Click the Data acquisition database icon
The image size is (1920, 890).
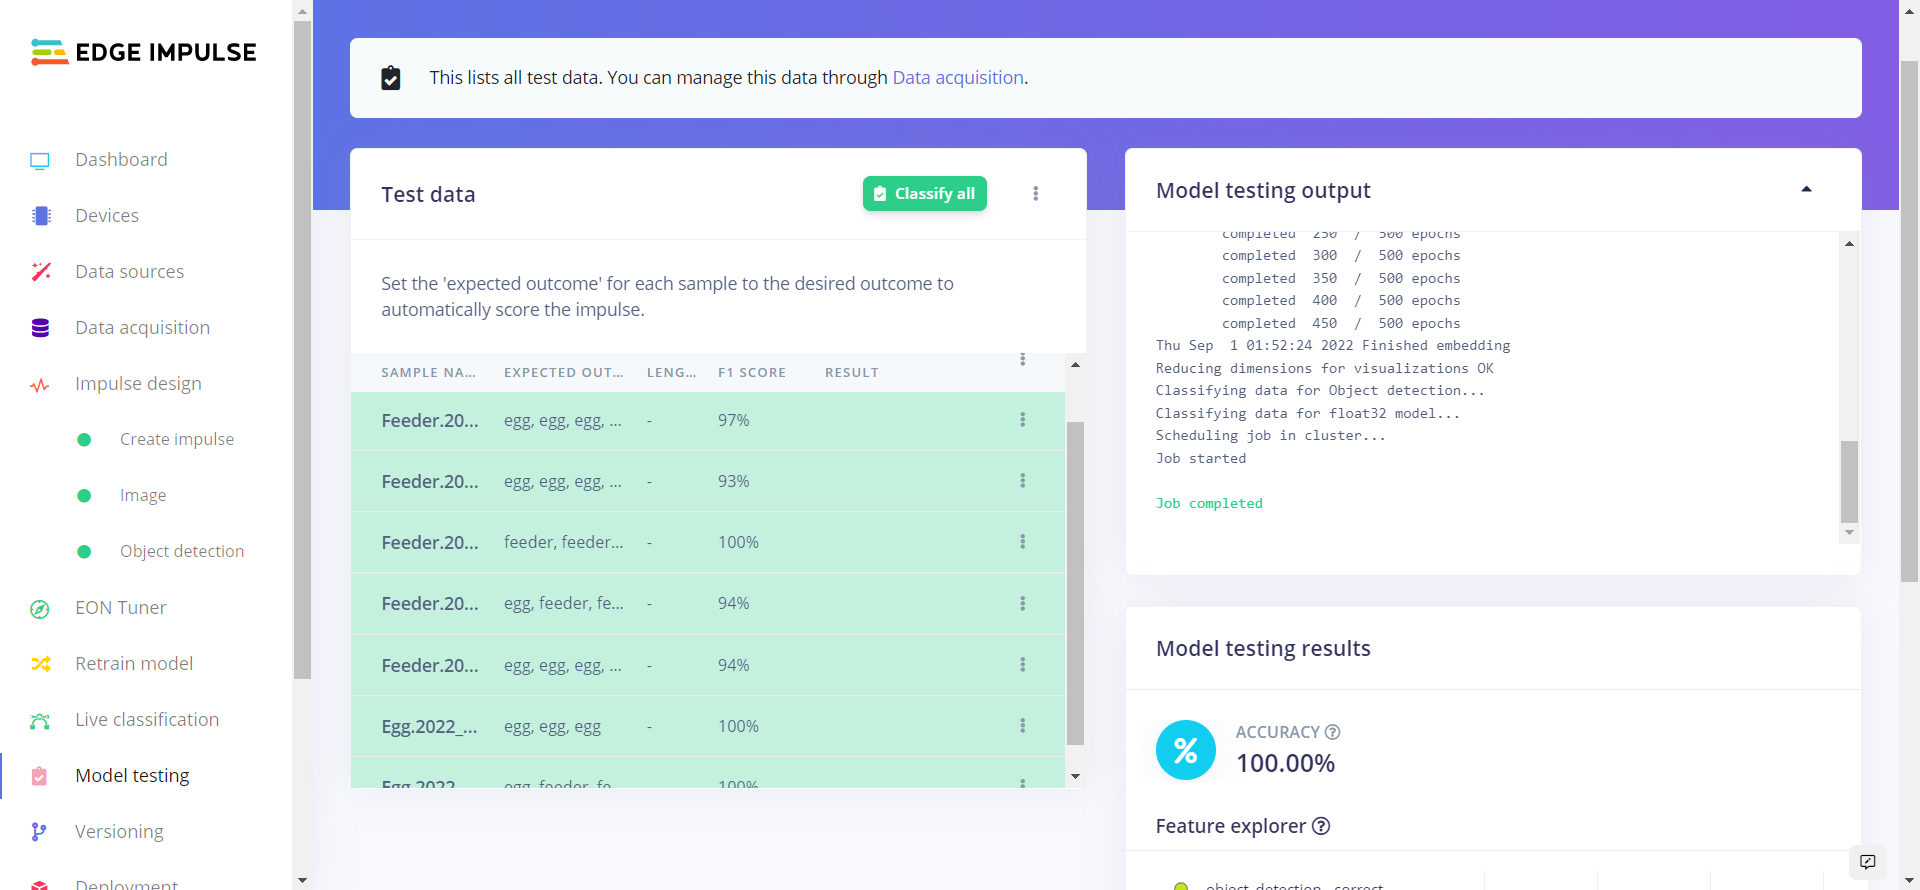click(40, 328)
